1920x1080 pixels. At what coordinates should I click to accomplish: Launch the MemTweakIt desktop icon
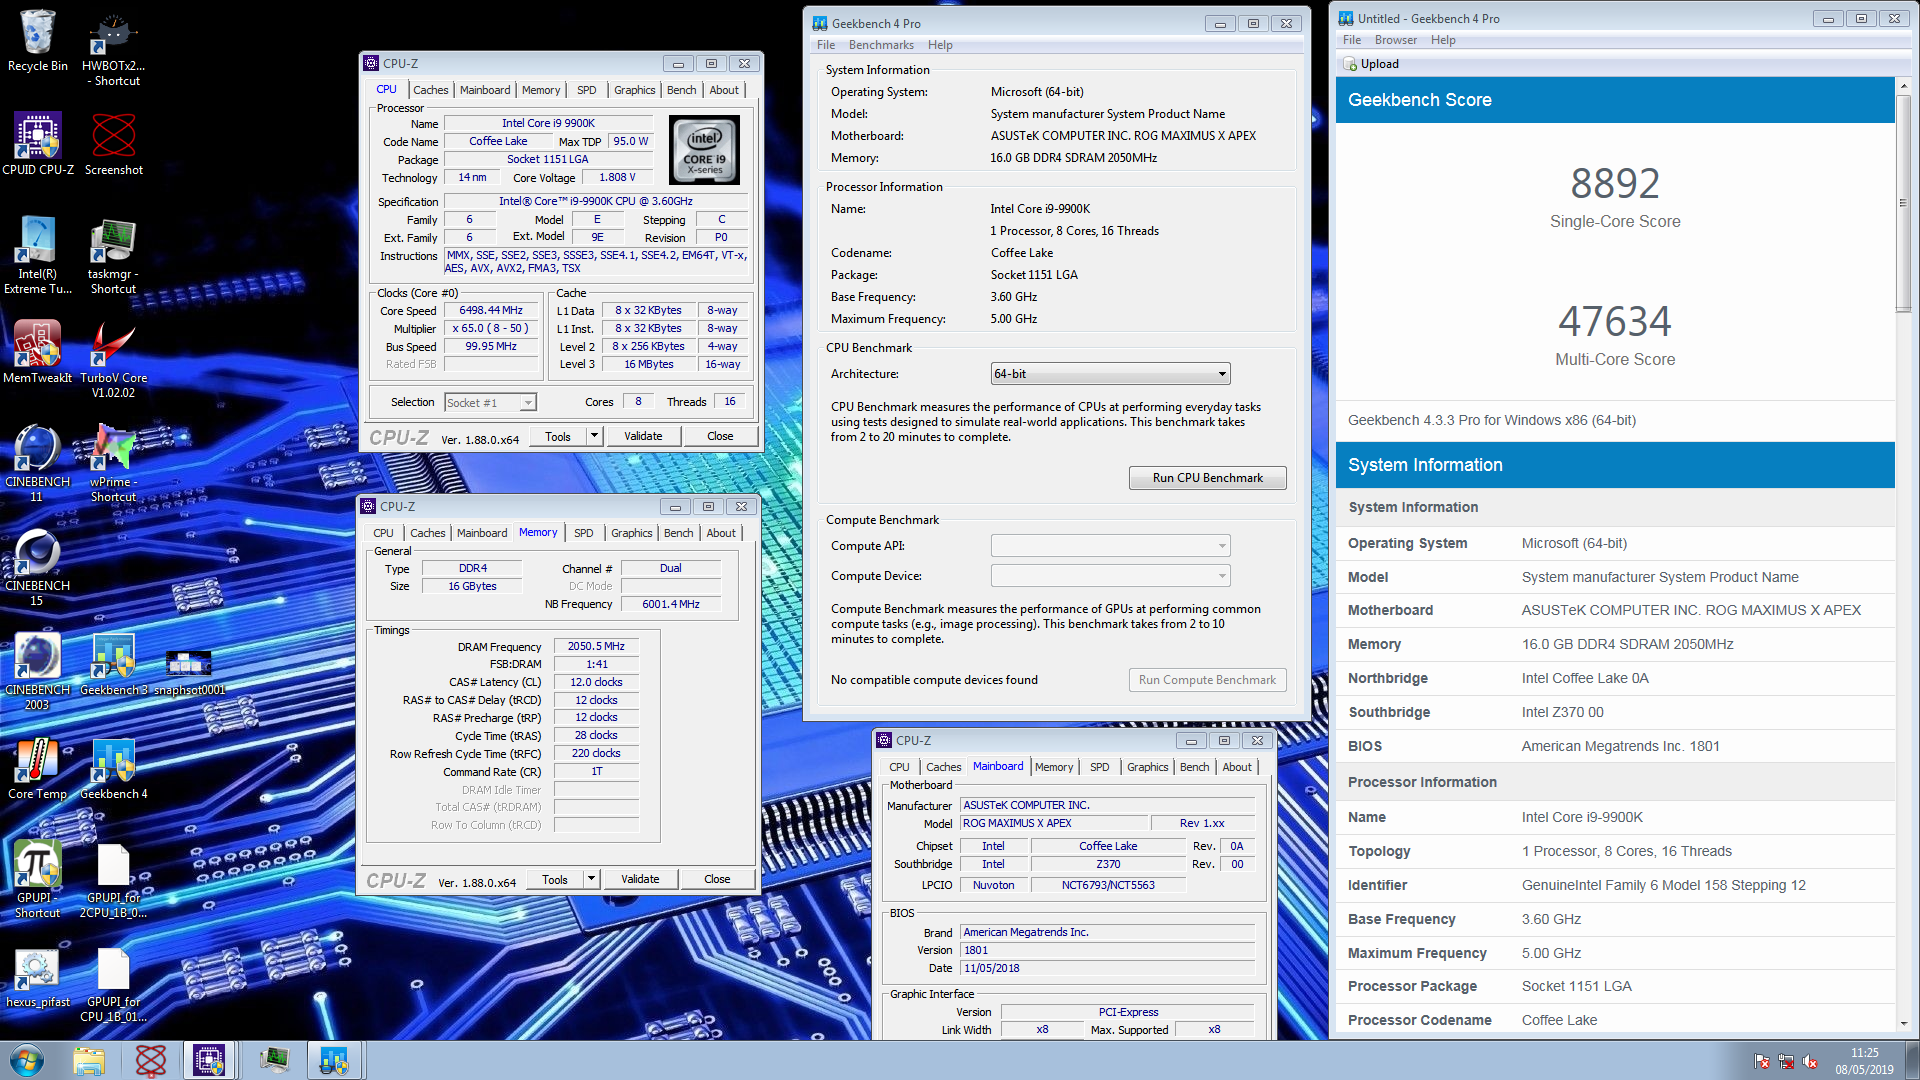[x=37, y=352]
